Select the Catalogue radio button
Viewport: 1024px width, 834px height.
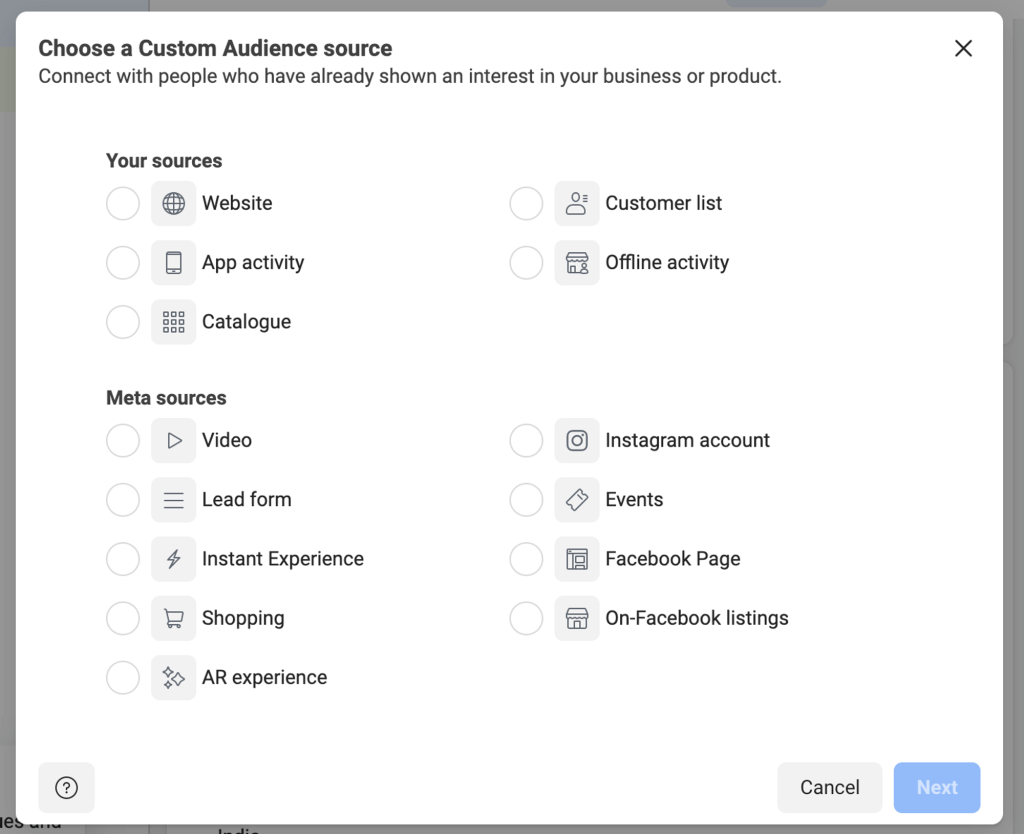tap(123, 322)
